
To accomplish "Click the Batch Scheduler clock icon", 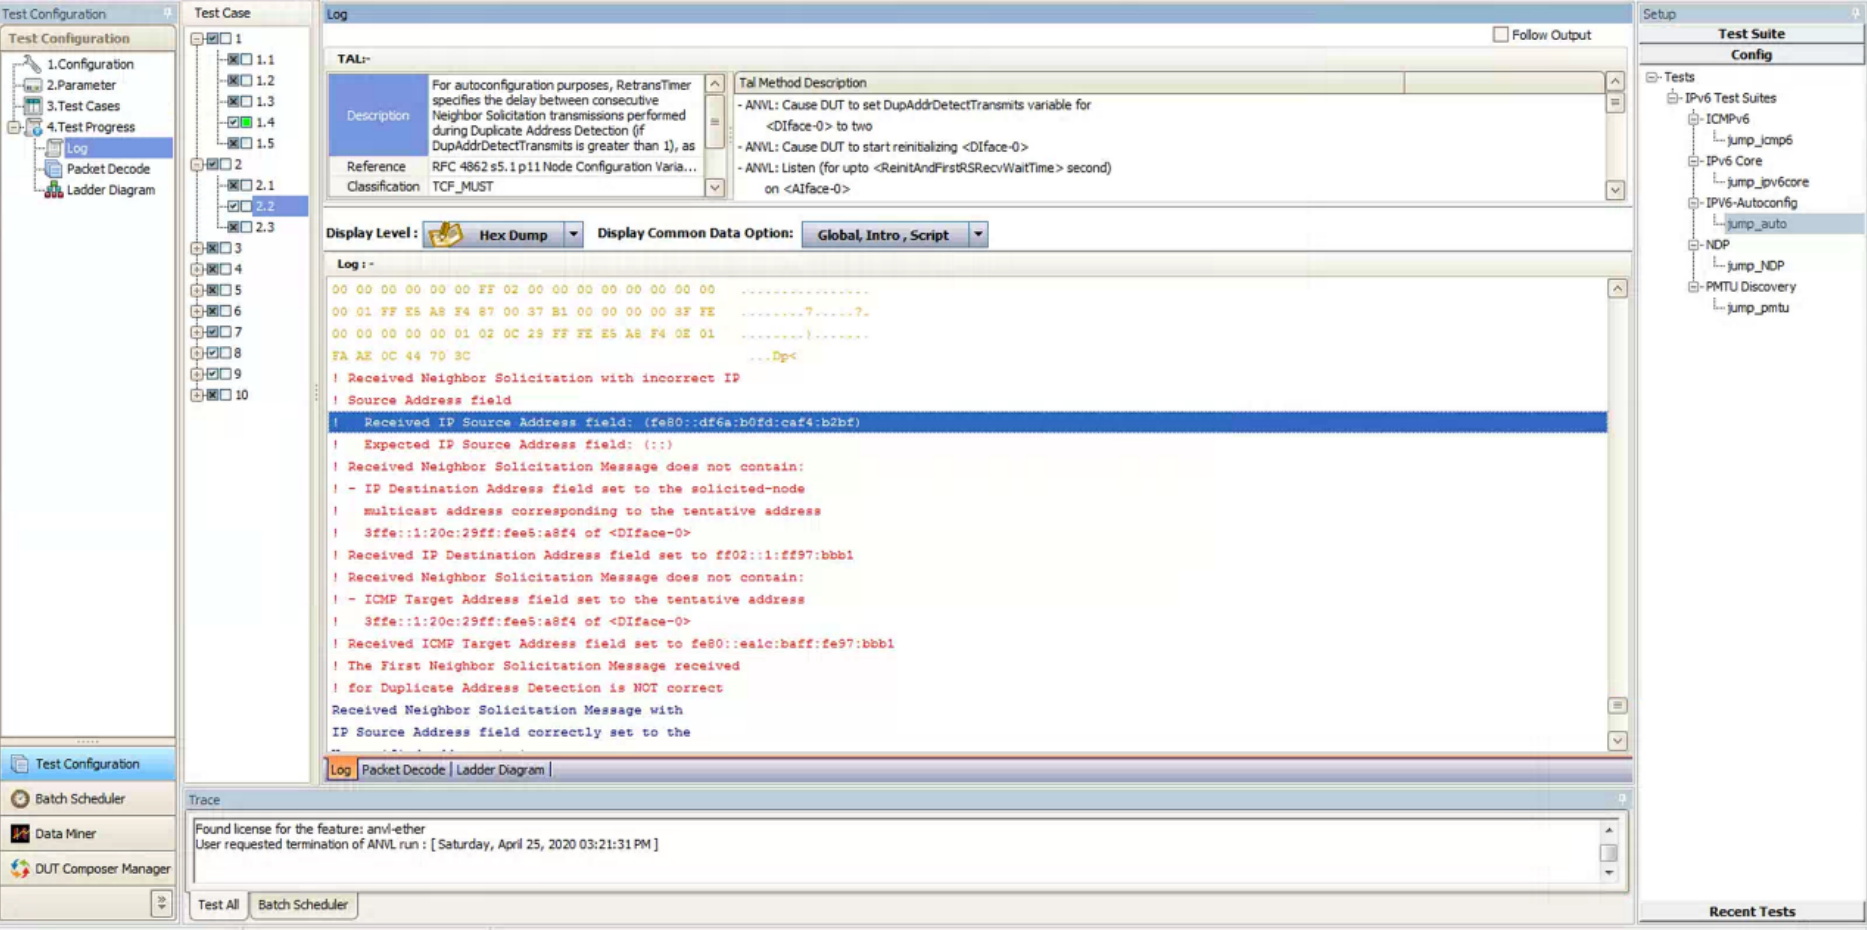I will click(x=20, y=799).
